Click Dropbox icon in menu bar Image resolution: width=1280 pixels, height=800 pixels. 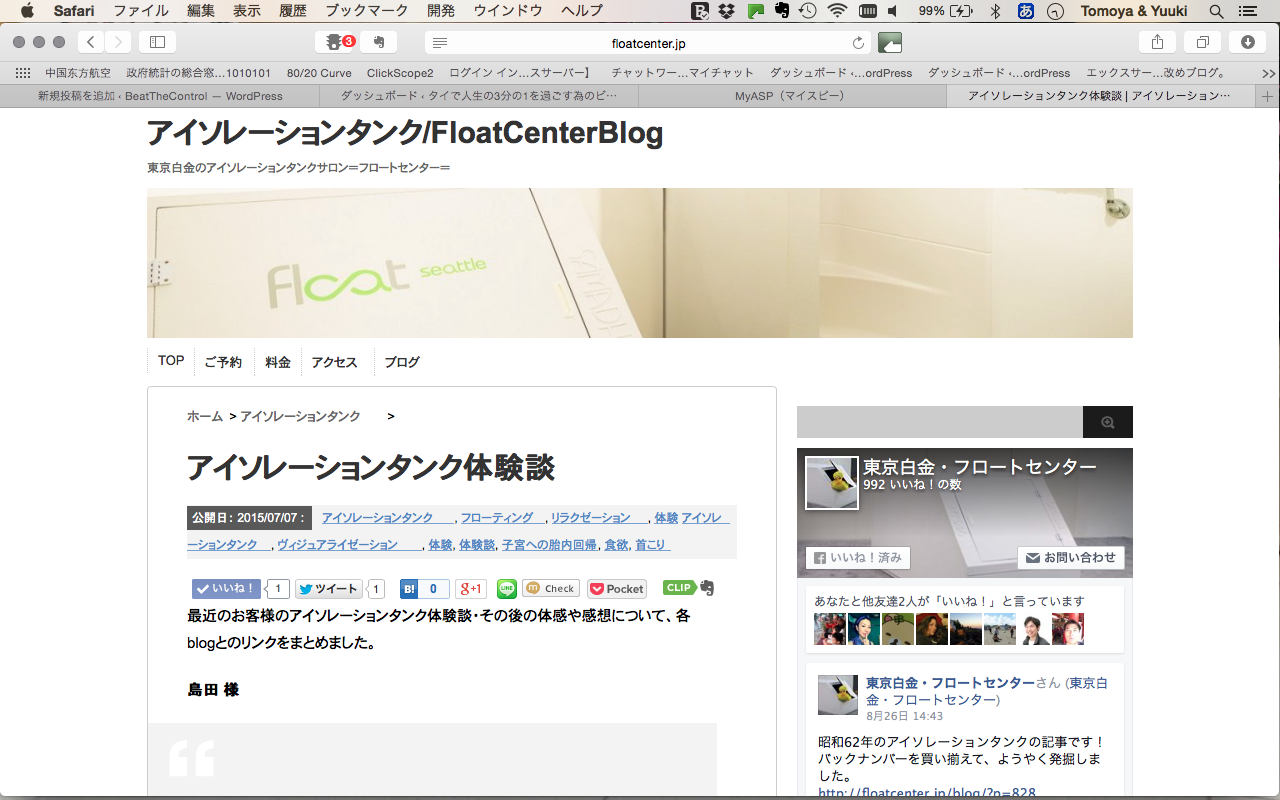pyautogui.click(x=728, y=11)
